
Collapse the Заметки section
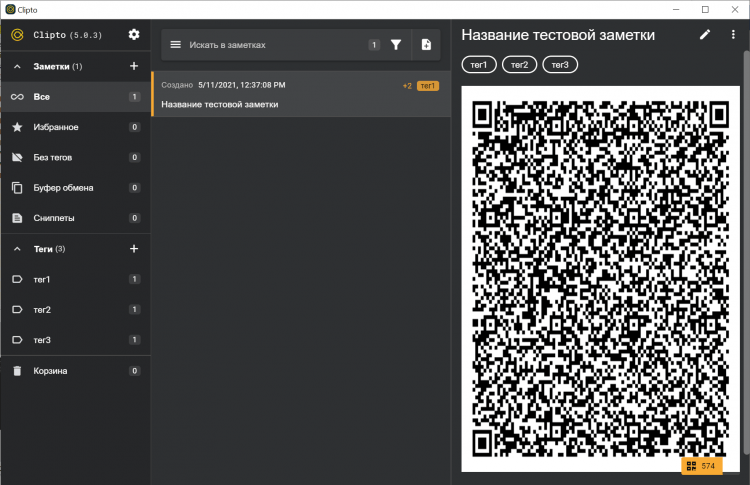tap(17, 67)
